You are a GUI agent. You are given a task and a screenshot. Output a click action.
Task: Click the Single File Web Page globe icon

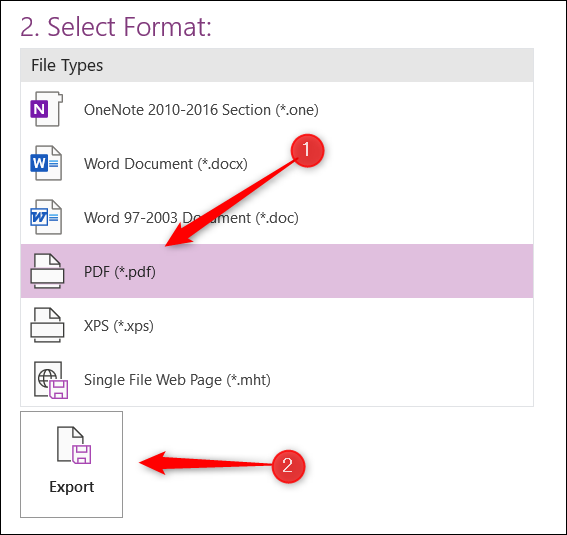(x=51, y=380)
